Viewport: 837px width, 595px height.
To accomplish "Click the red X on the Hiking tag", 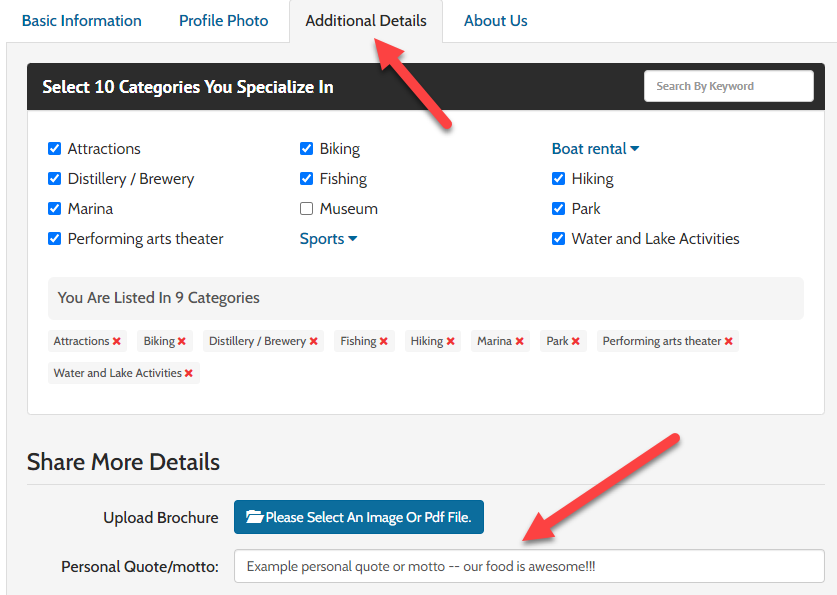I will pos(451,342).
